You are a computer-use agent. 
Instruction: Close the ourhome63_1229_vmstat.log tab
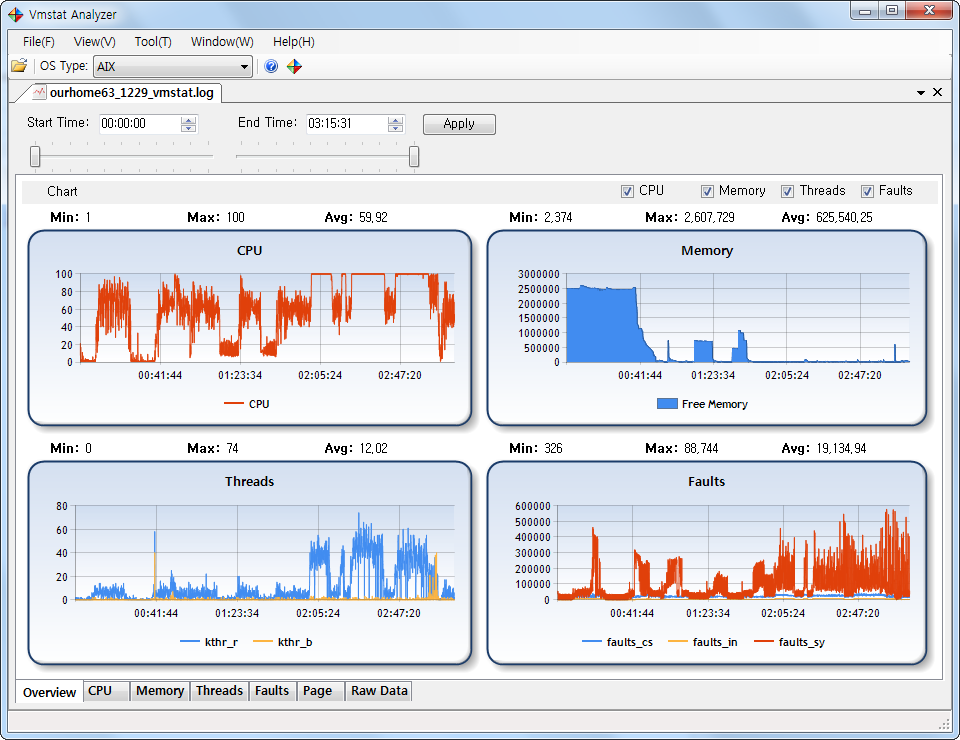(x=937, y=90)
